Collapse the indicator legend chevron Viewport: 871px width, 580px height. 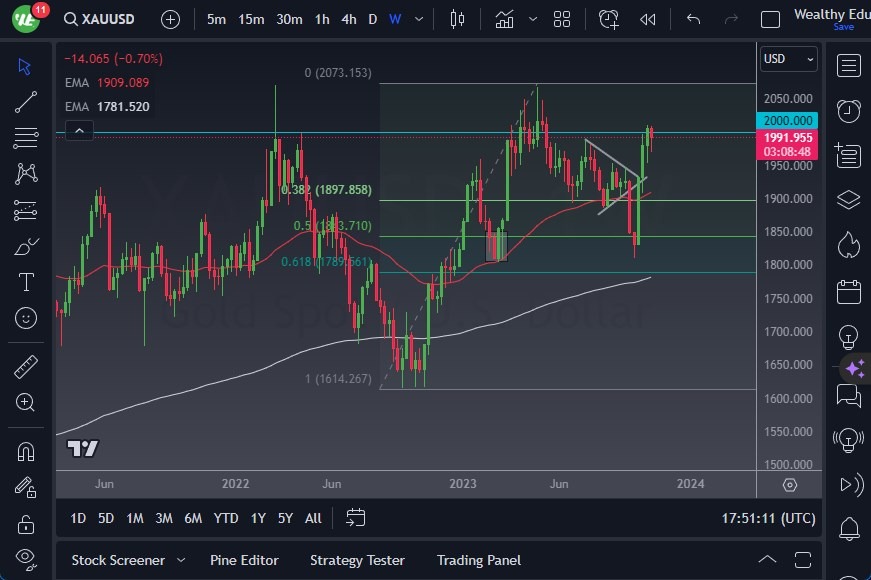(x=79, y=130)
